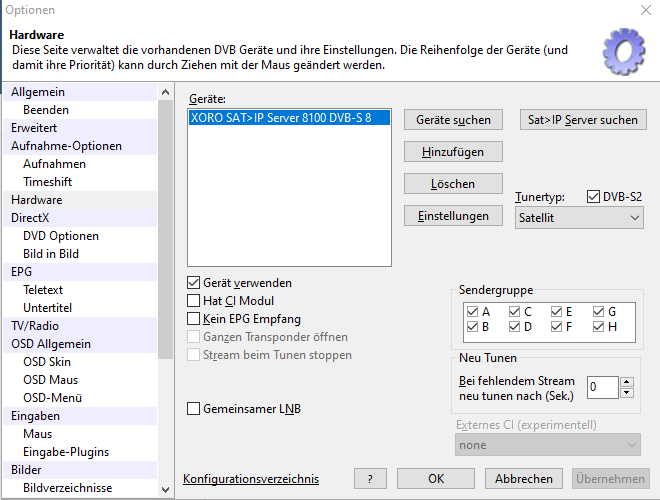Open the Aufnahmen settings page

pos(54,164)
